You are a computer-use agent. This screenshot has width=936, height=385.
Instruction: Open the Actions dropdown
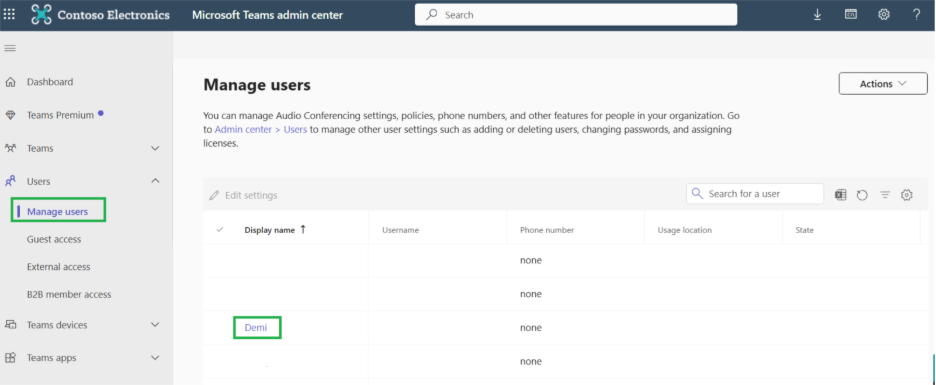883,84
